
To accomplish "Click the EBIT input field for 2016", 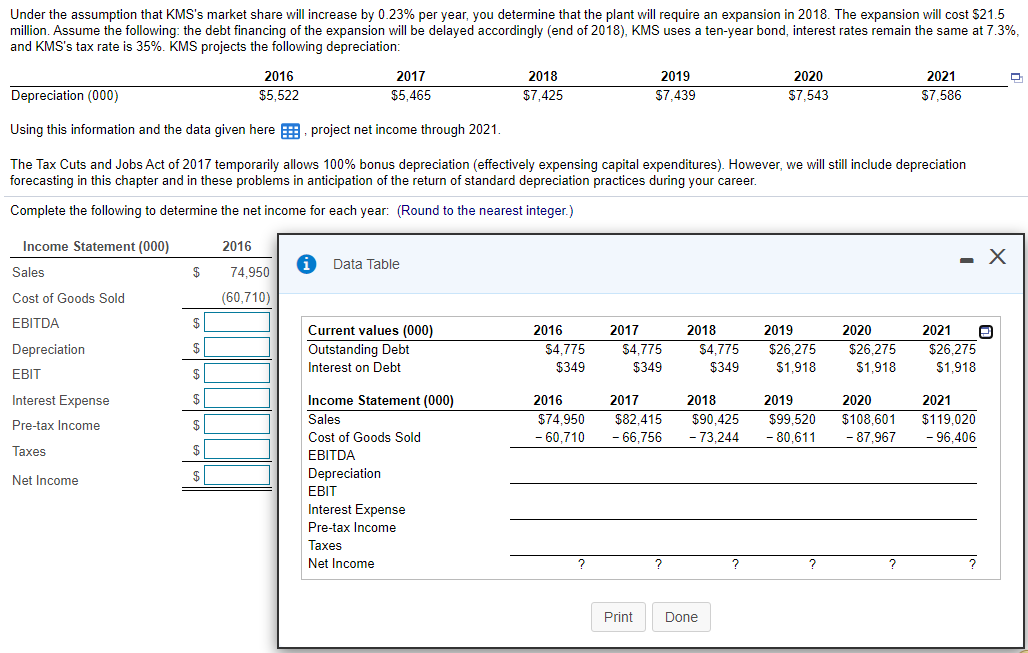I will coord(237,373).
